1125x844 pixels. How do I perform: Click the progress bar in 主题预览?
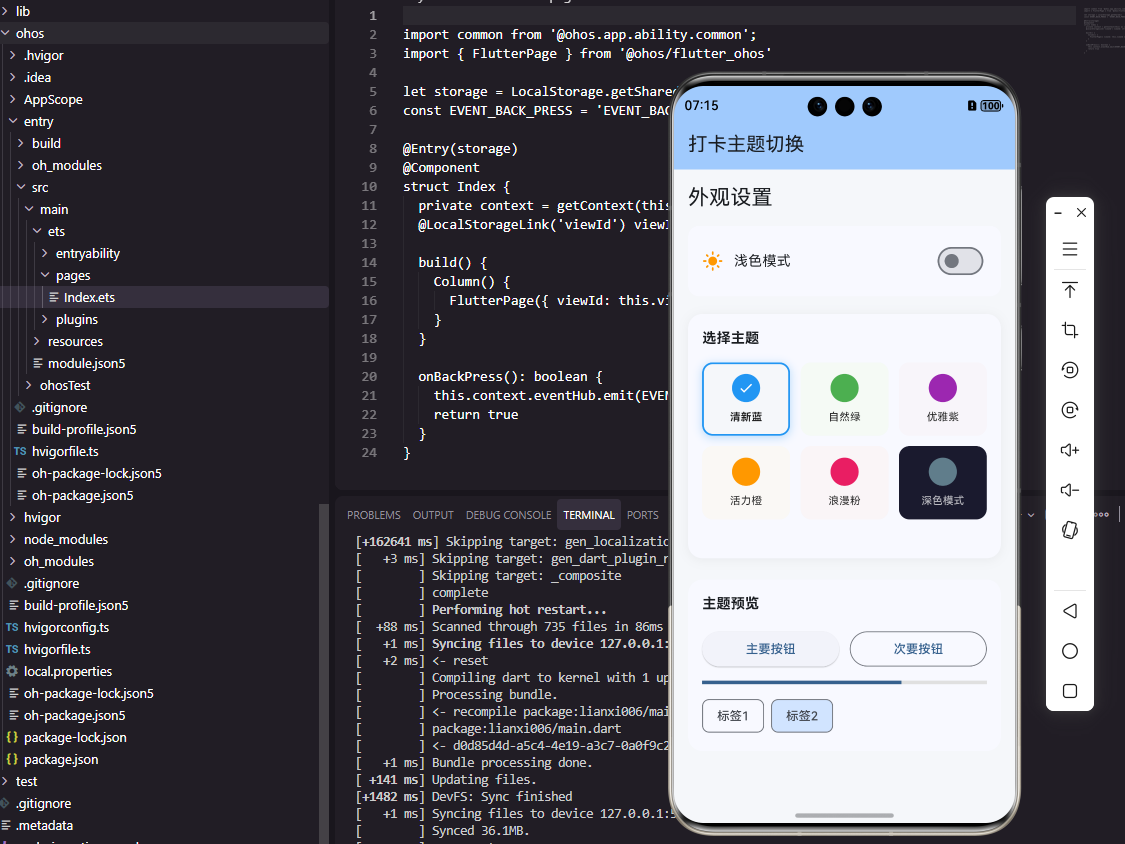(844, 682)
